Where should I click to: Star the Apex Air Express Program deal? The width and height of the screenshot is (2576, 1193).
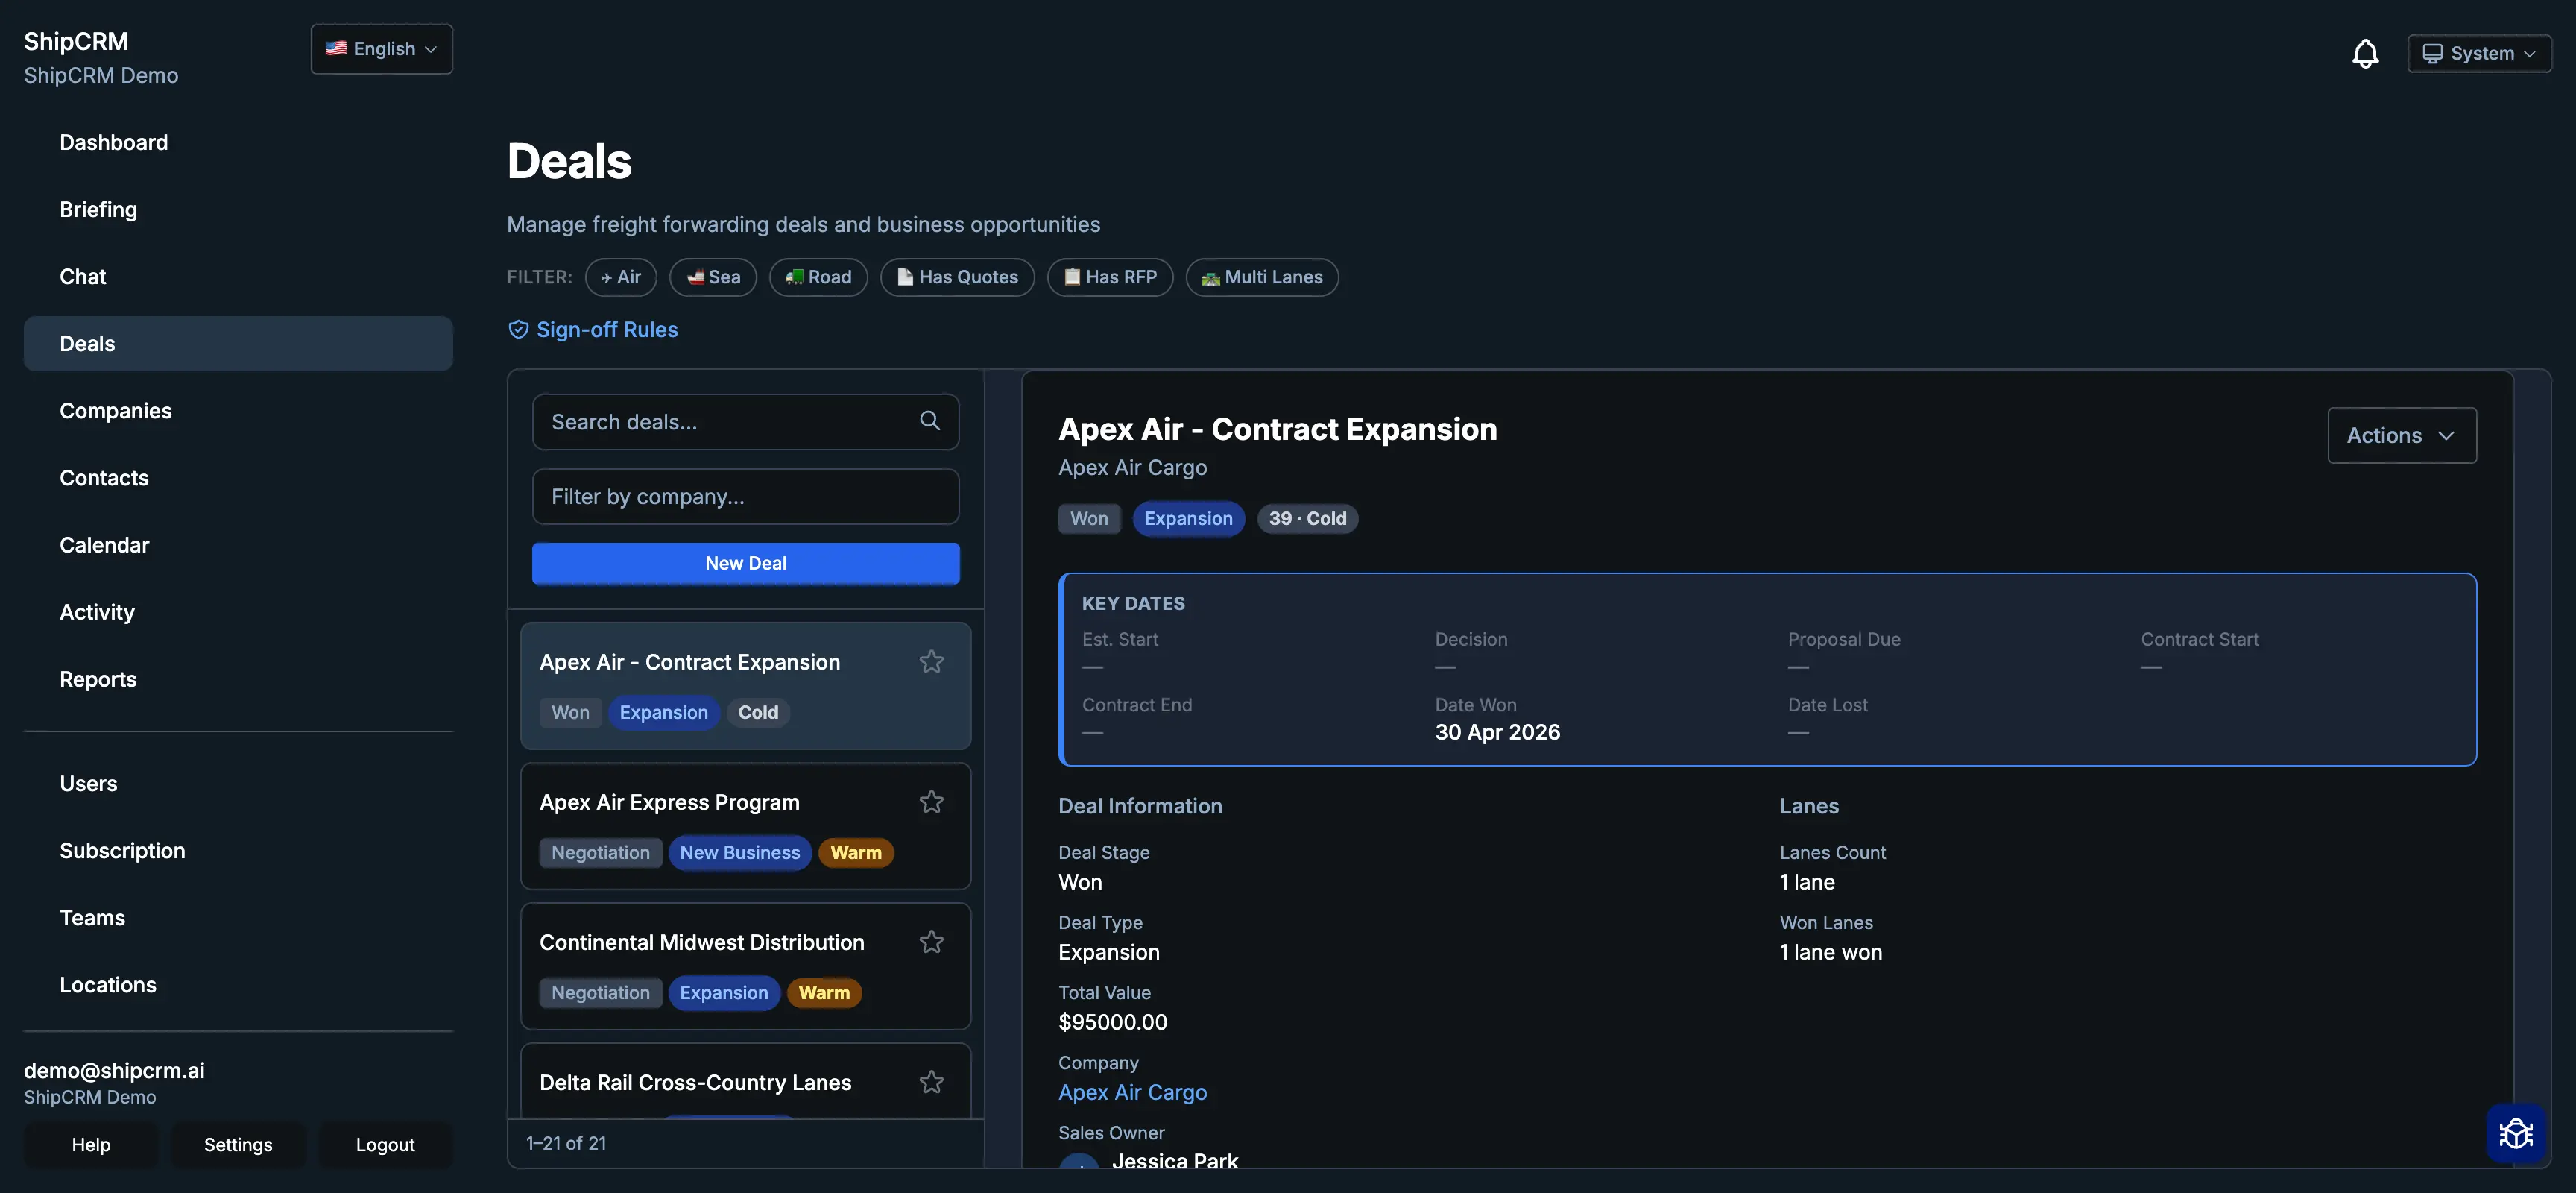[931, 802]
